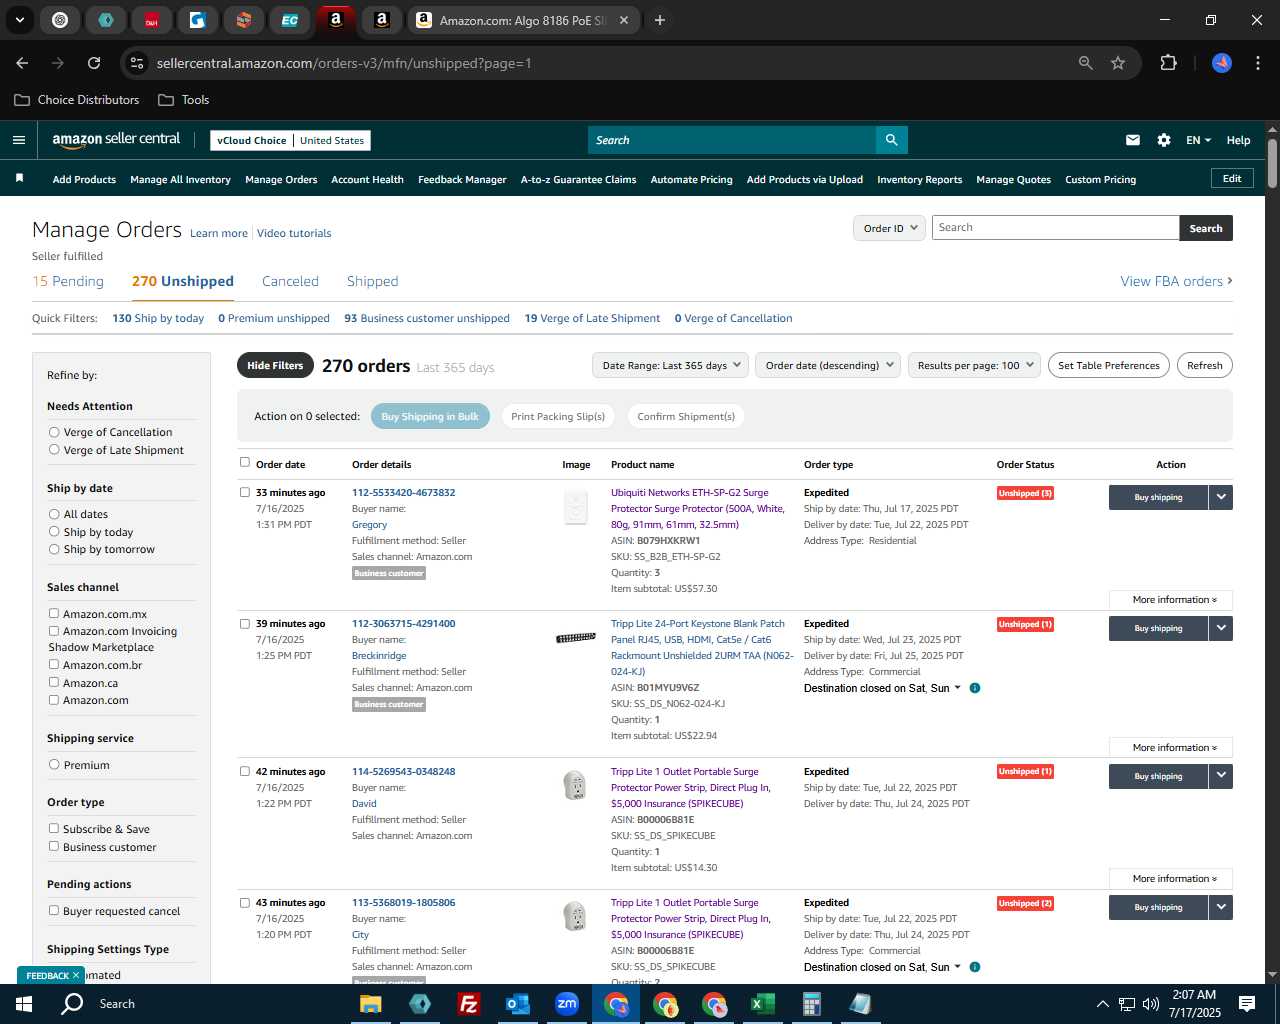Click the zoom magnifier icon in the address bar
The width and height of the screenshot is (1280, 1024).
click(1086, 63)
